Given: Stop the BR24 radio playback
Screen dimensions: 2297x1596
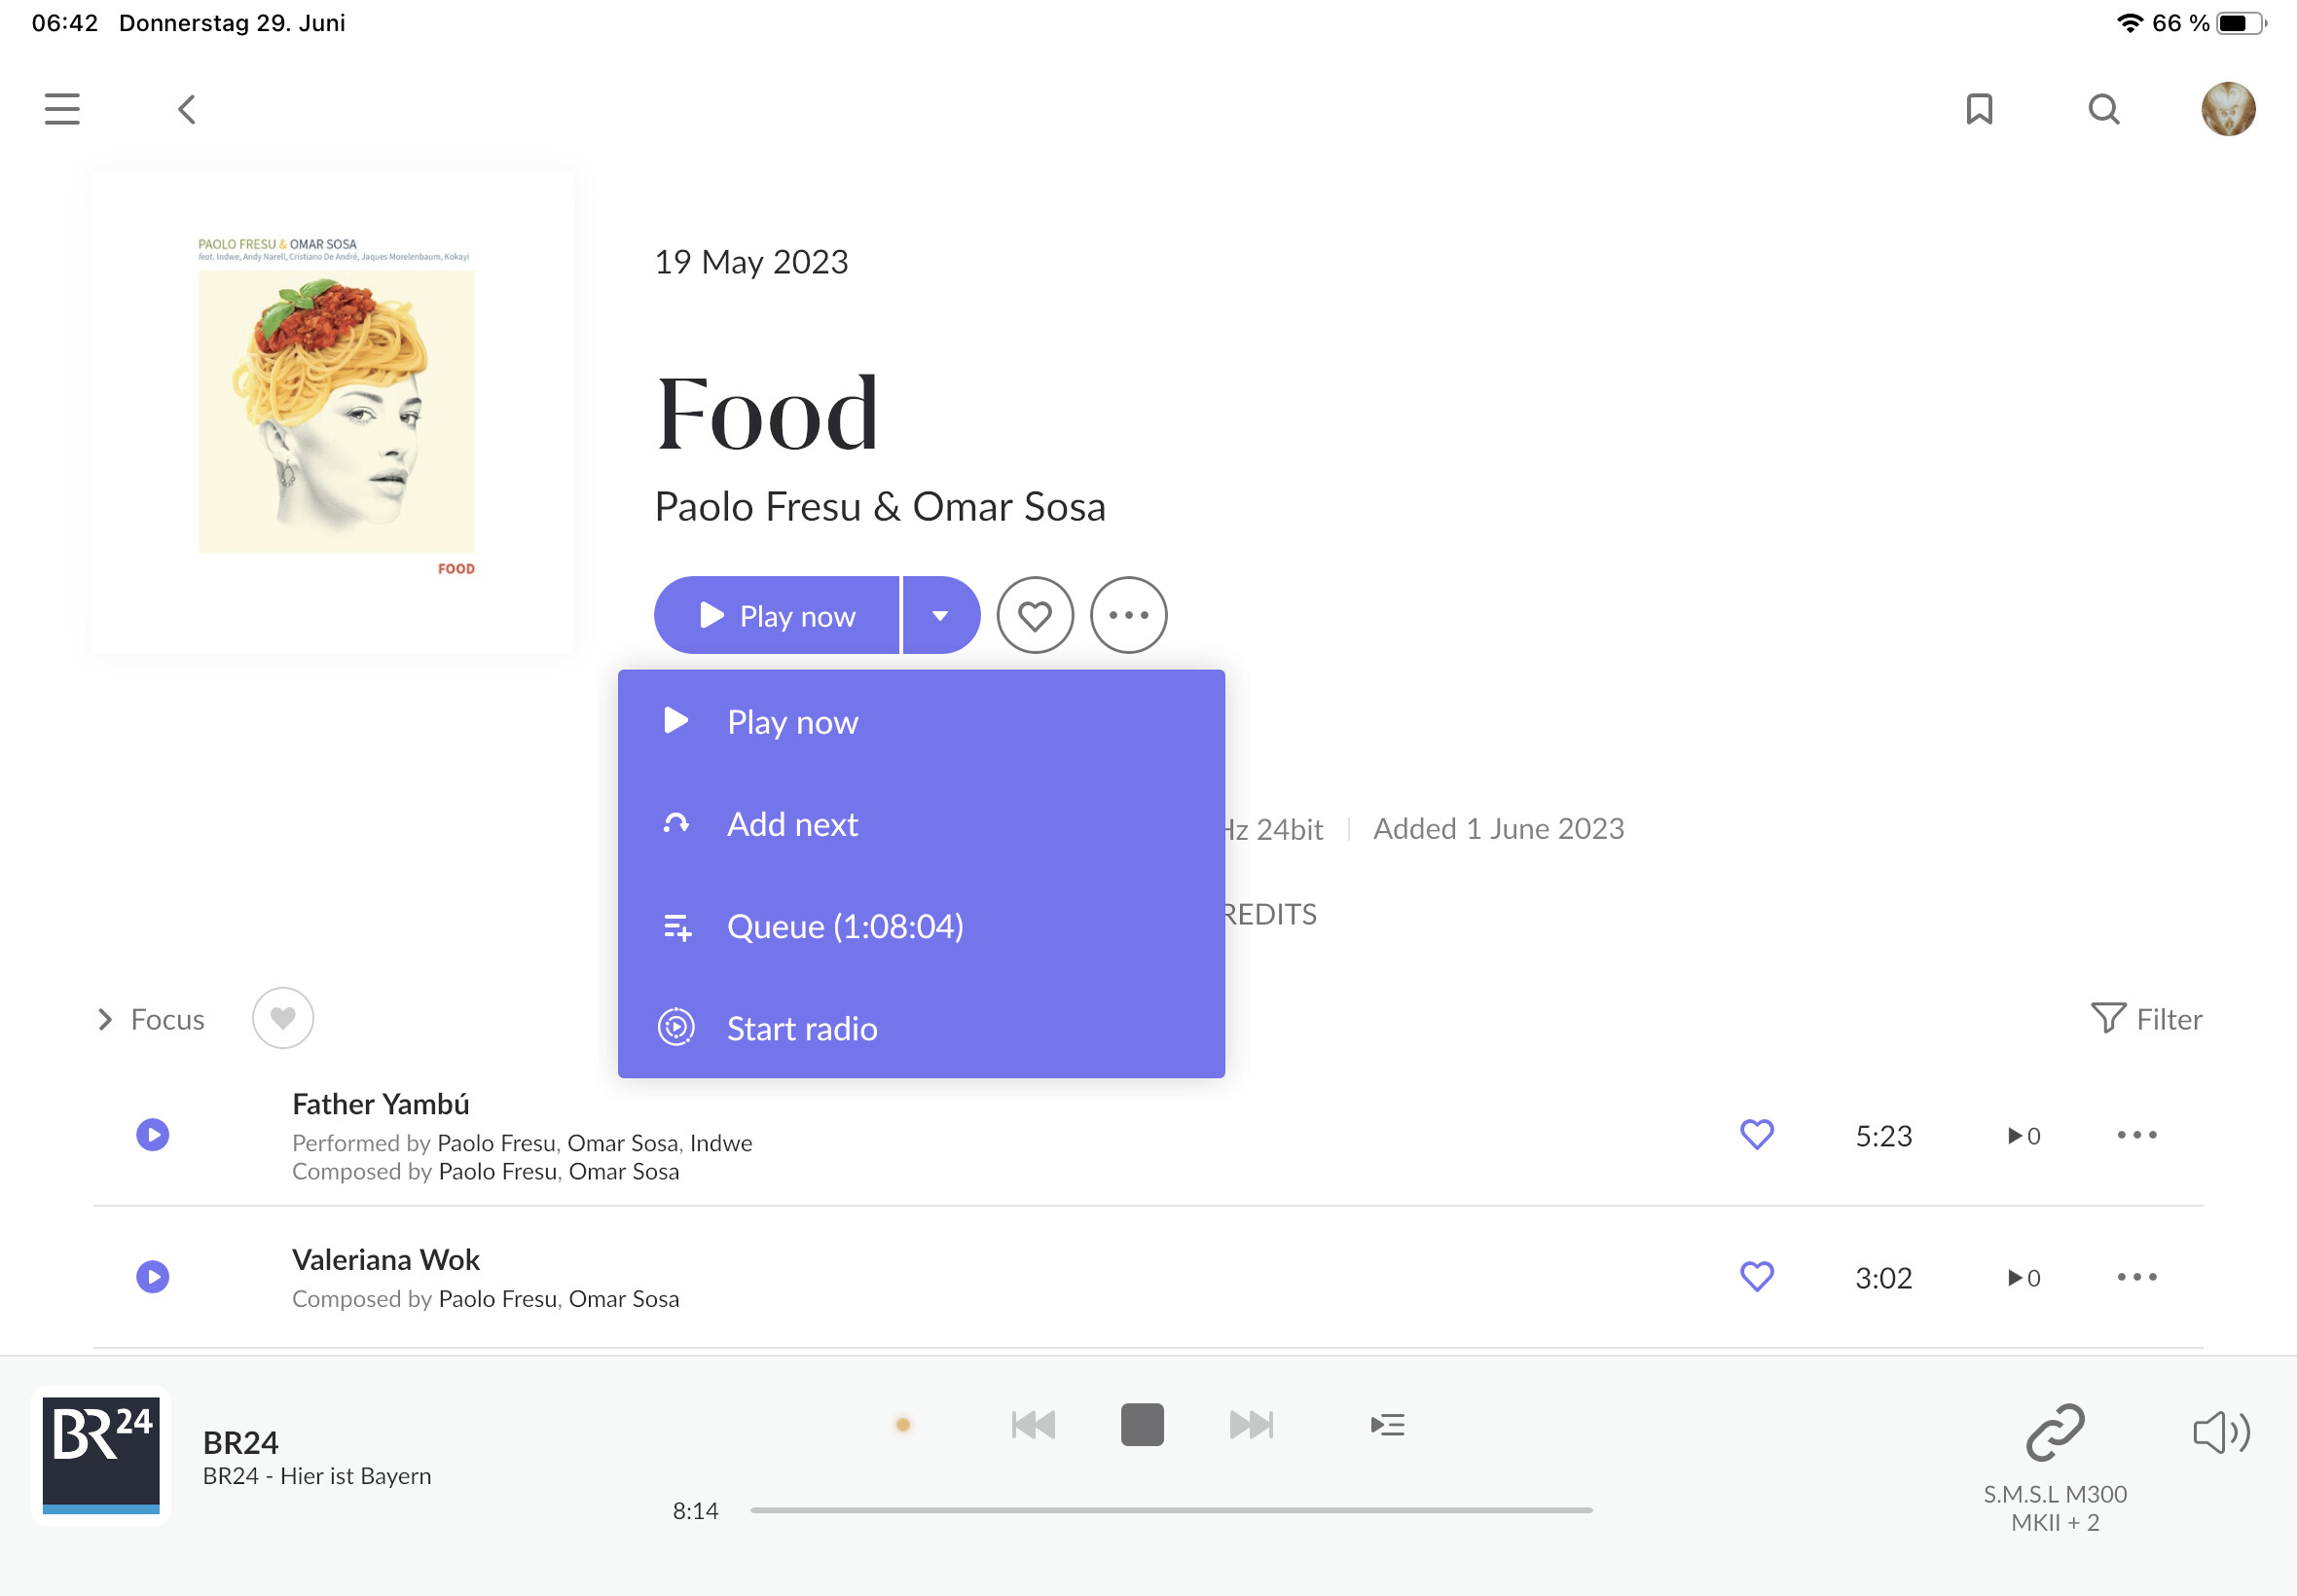Looking at the screenshot, I should pyautogui.click(x=1142, y=1424).
